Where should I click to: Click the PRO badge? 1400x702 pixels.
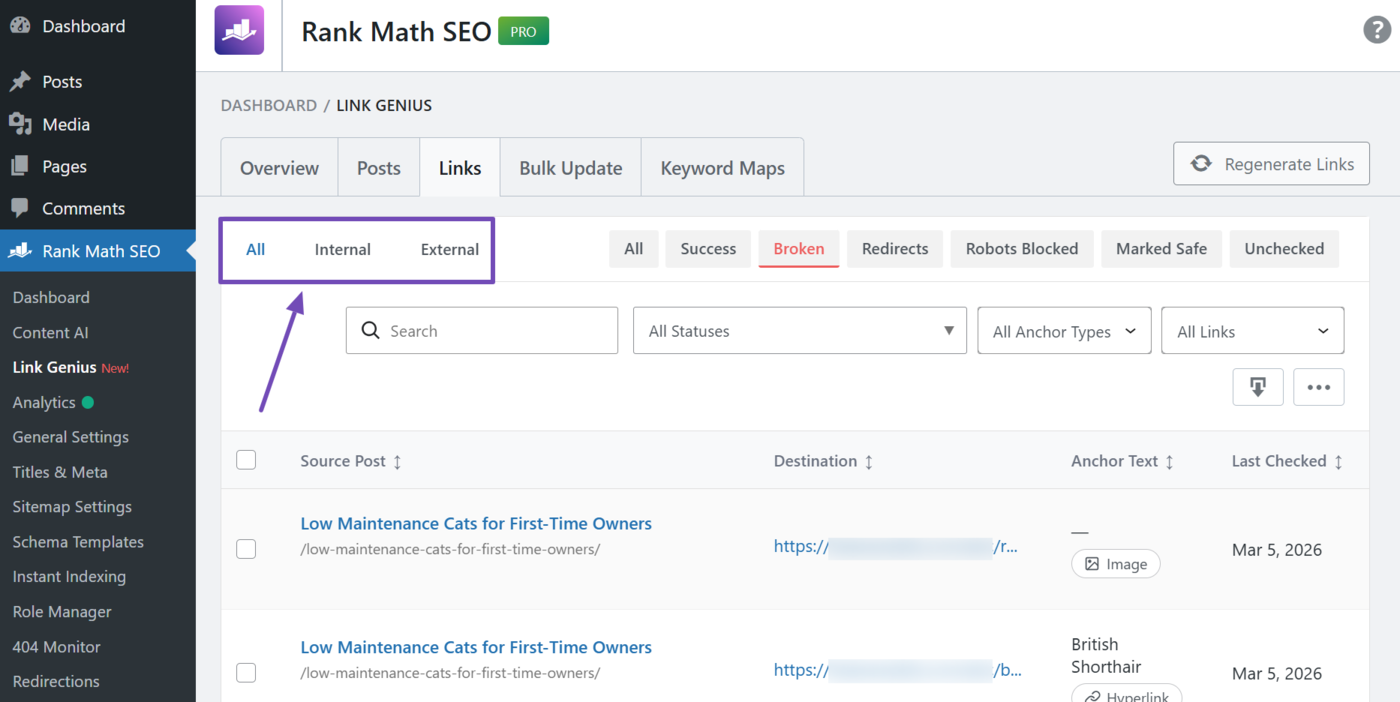(x=523, y=31)
